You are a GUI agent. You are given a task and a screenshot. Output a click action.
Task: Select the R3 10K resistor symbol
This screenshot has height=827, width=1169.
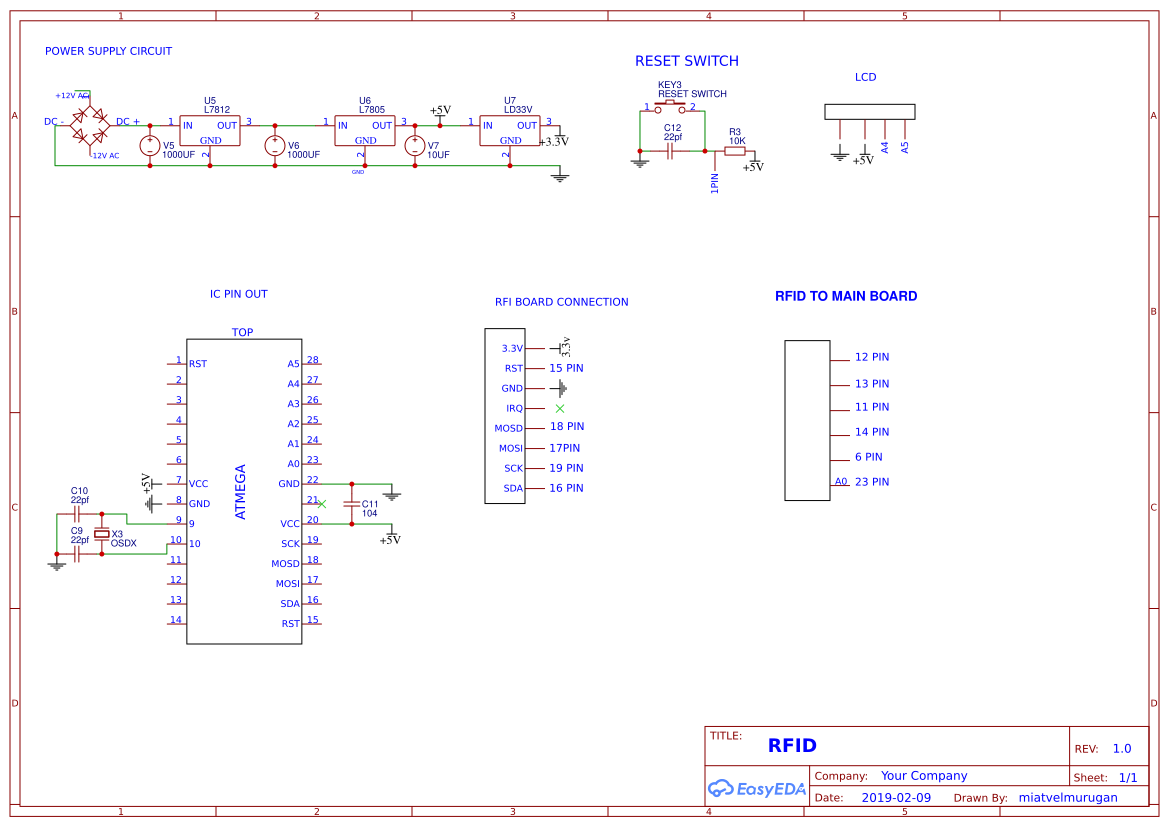(735, 151)
